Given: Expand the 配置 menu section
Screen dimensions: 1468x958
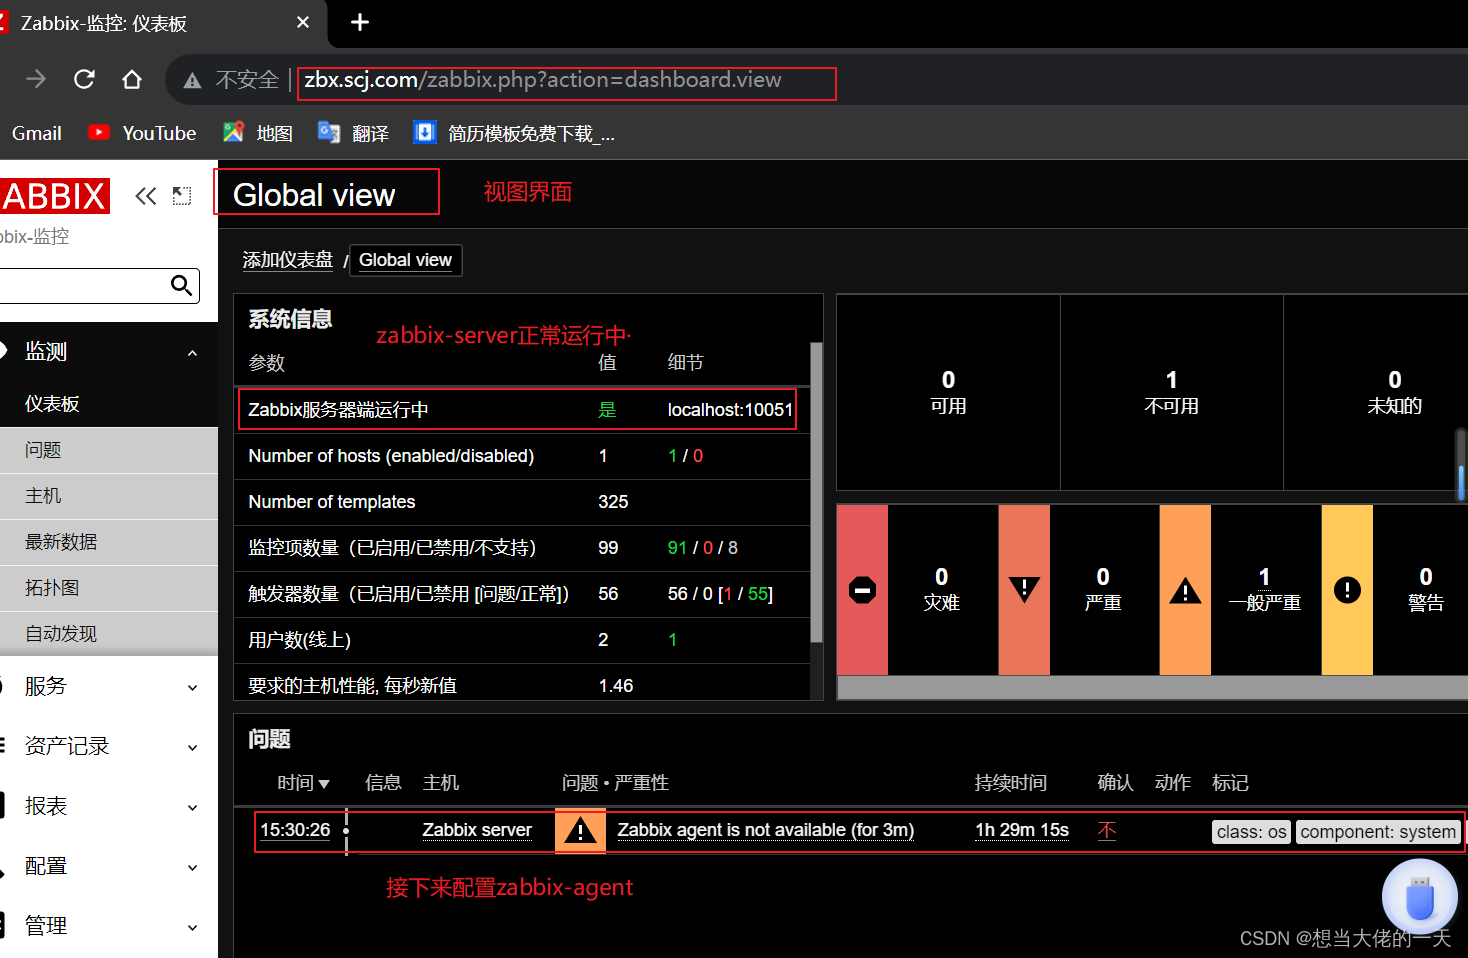Looking at the screenshot, I should (109, 867).
